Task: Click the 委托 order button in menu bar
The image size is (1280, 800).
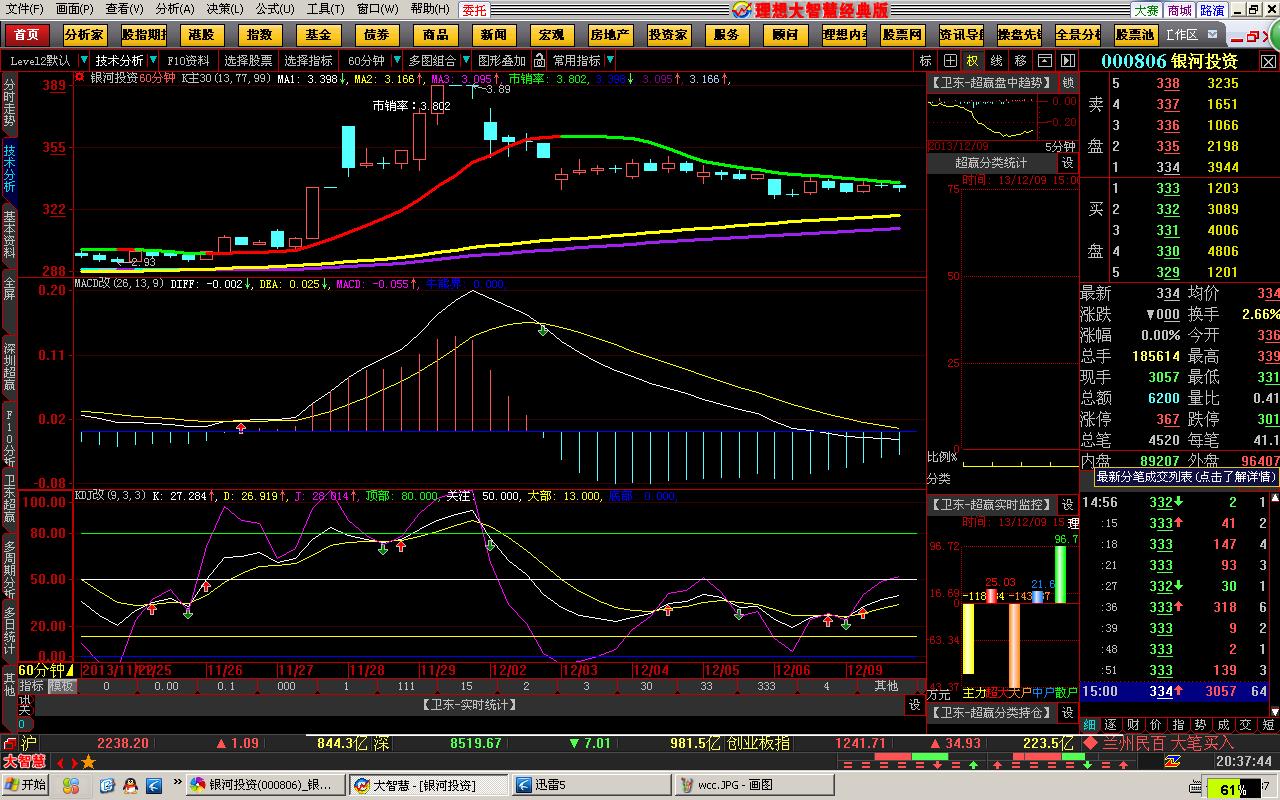Action: click(x=475, y=10)
